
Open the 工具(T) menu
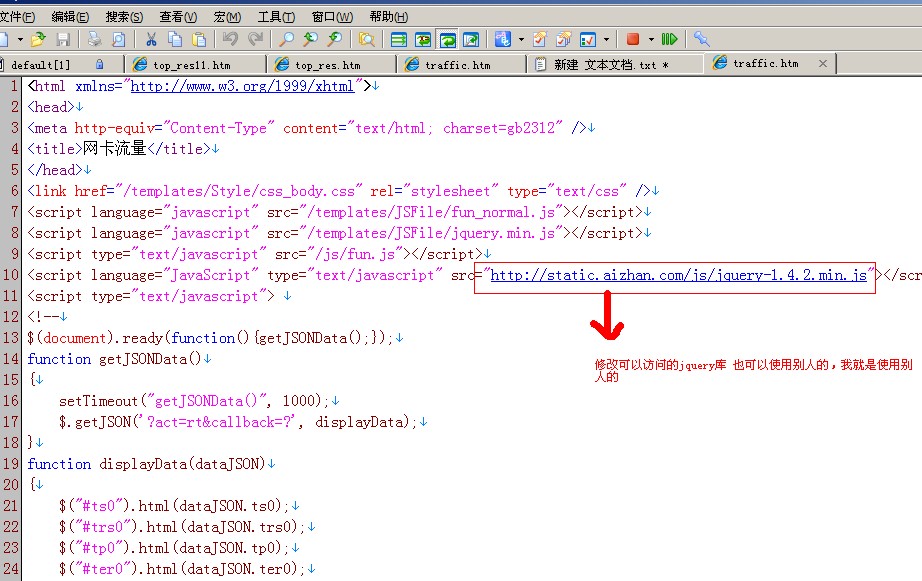pos(275,17)
